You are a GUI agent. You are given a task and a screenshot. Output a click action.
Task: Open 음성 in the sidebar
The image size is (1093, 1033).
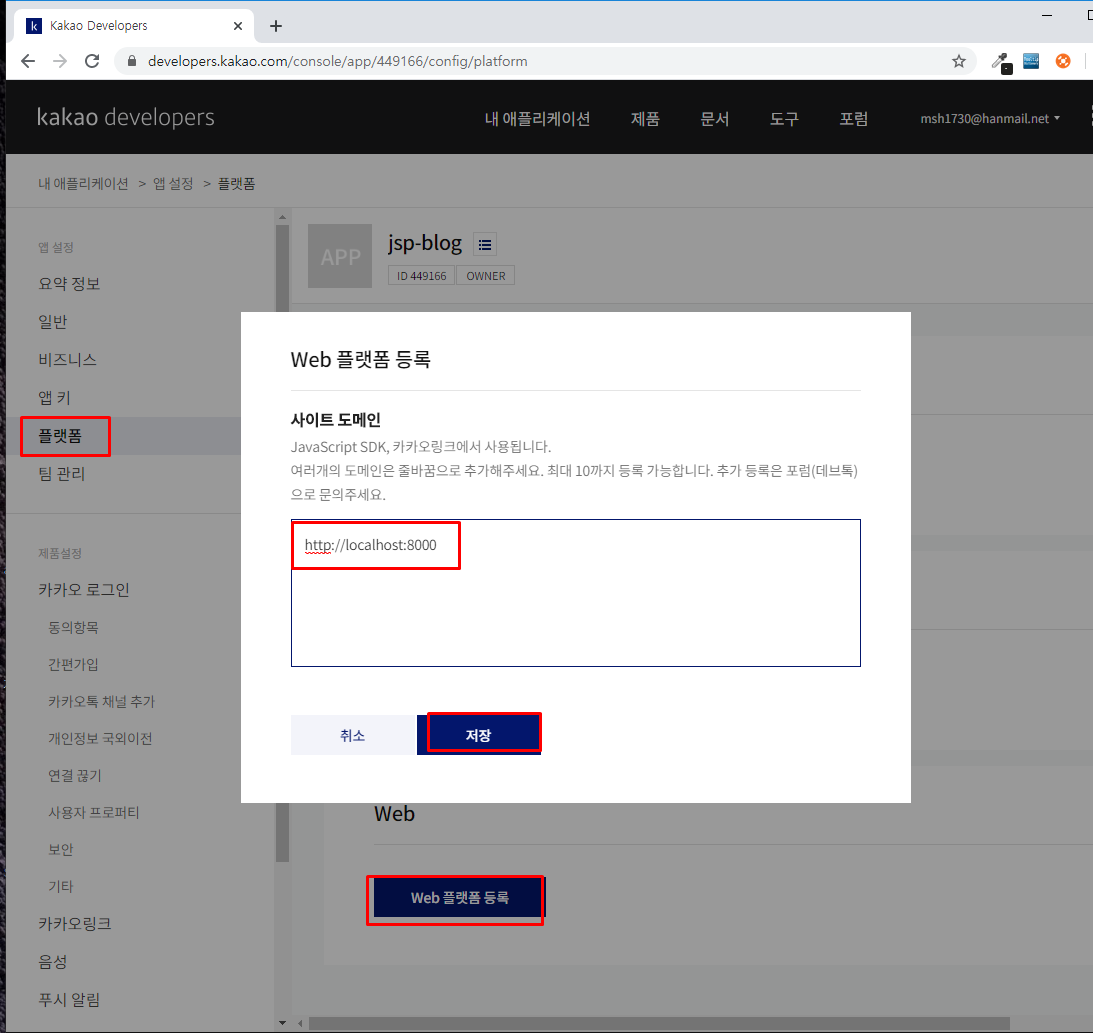(x=53, y=962)
